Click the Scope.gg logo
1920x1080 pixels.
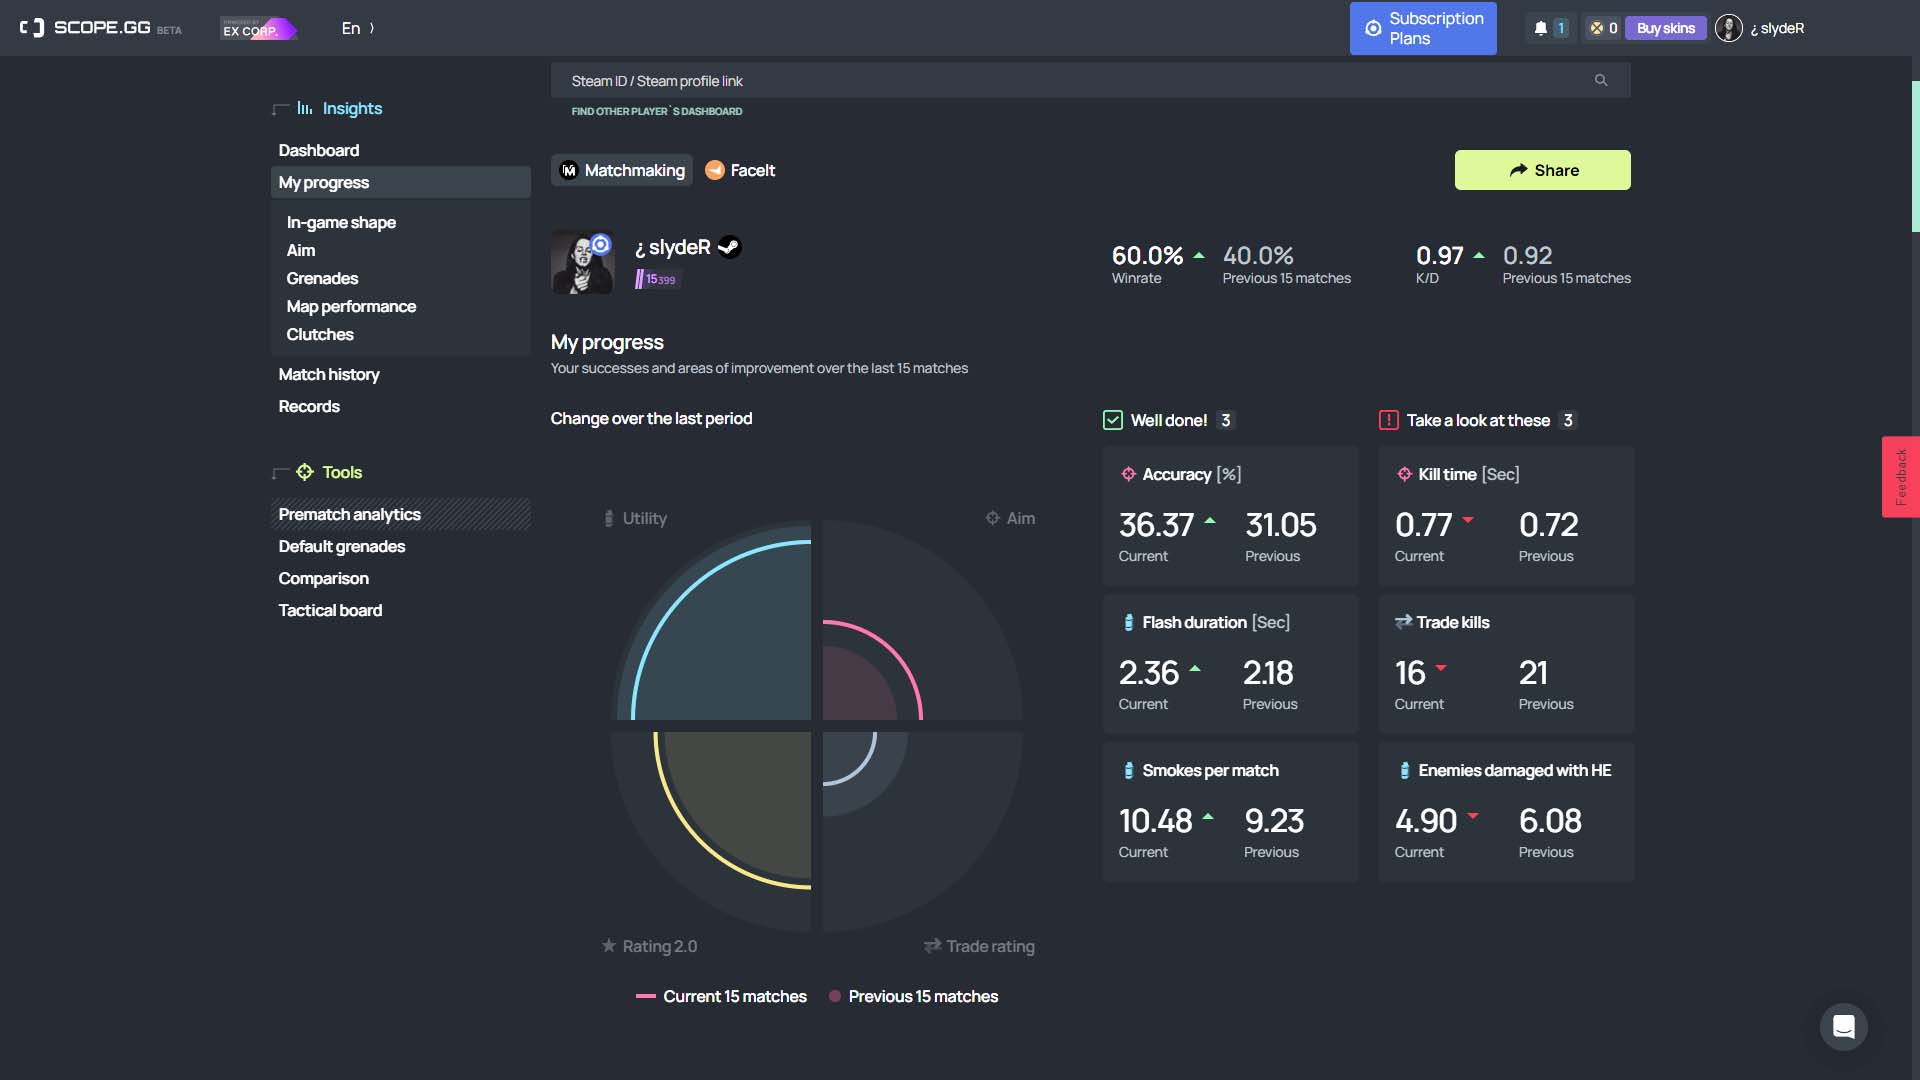pos(100,28)
